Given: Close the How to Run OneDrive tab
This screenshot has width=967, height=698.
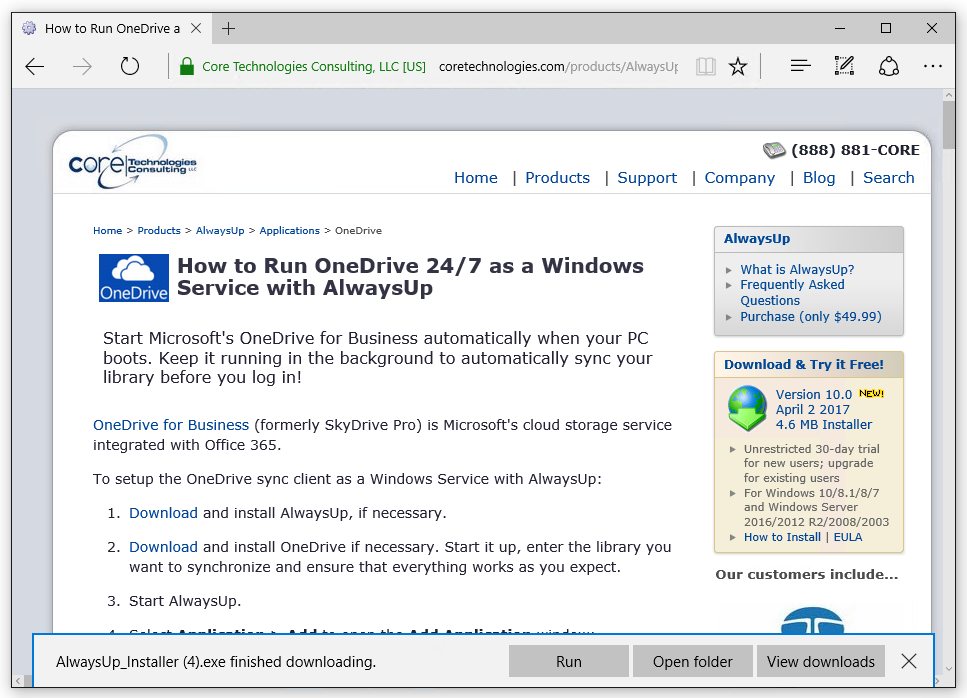Looking at the screenshot, I should 195,28.
